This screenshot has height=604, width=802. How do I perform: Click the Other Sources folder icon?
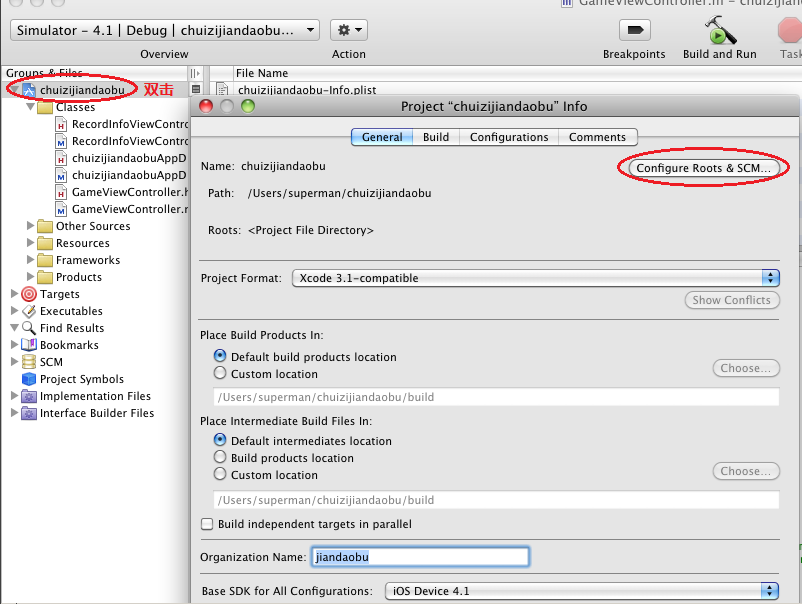point(45,226)
